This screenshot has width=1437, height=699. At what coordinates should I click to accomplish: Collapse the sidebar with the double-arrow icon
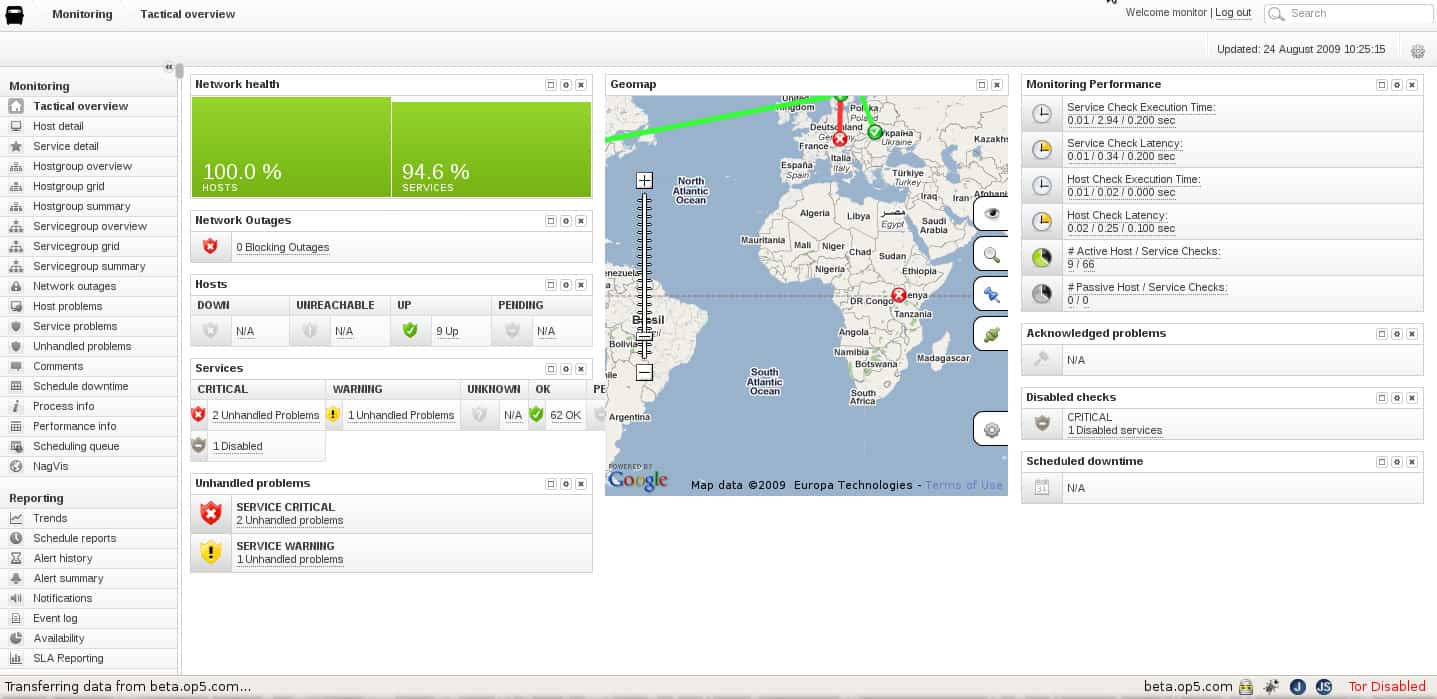[x=169, y=67]
